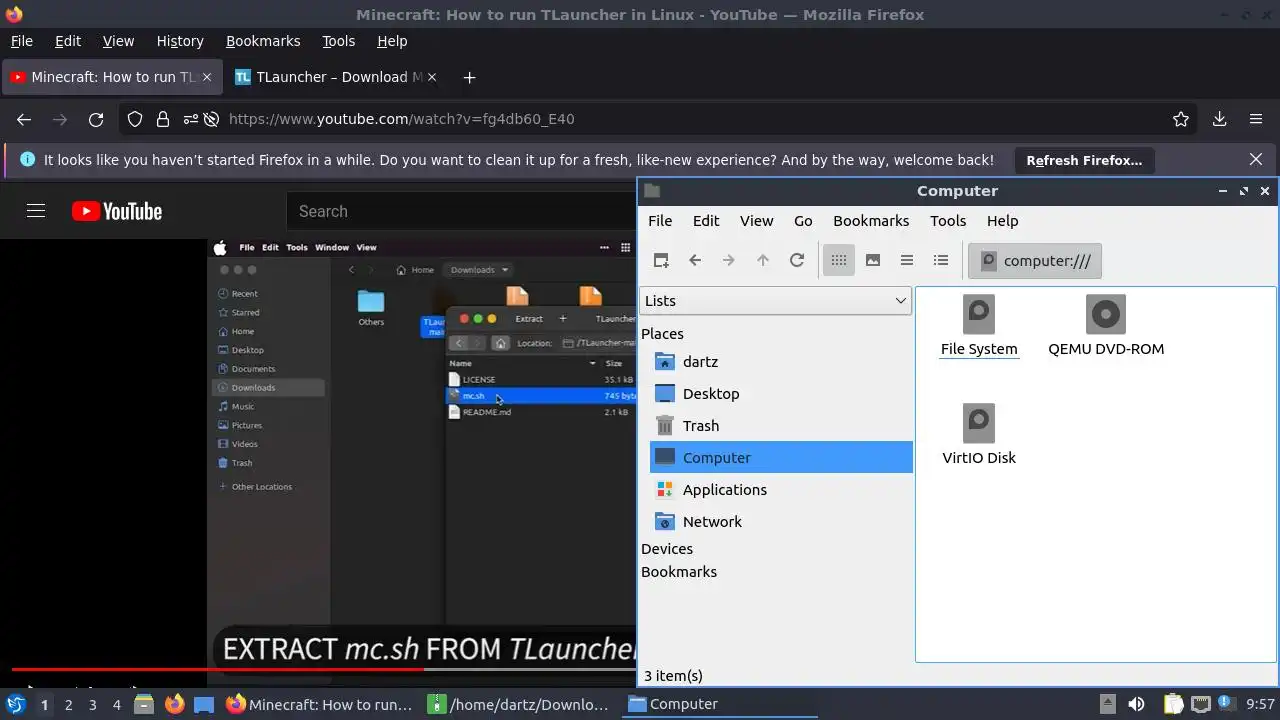Click the computer:/// path button
1280x720 pixels.
point(1035,261)
